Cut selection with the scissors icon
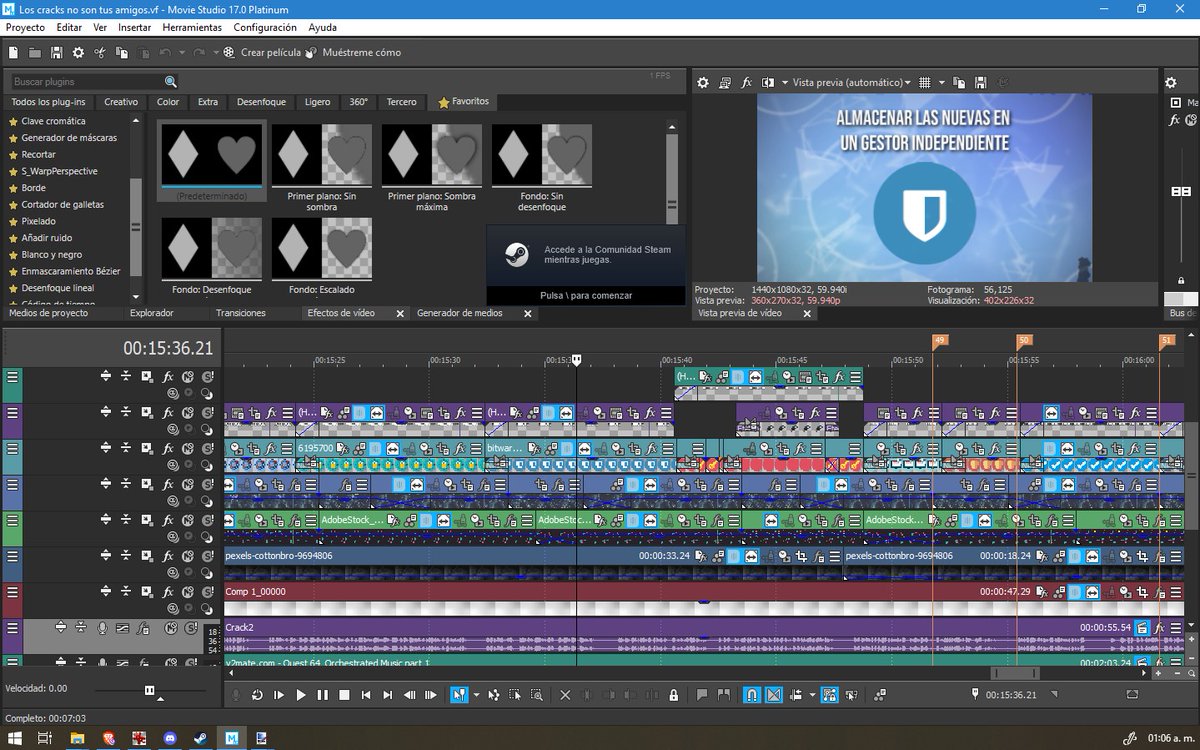 [x=100, y=52]
